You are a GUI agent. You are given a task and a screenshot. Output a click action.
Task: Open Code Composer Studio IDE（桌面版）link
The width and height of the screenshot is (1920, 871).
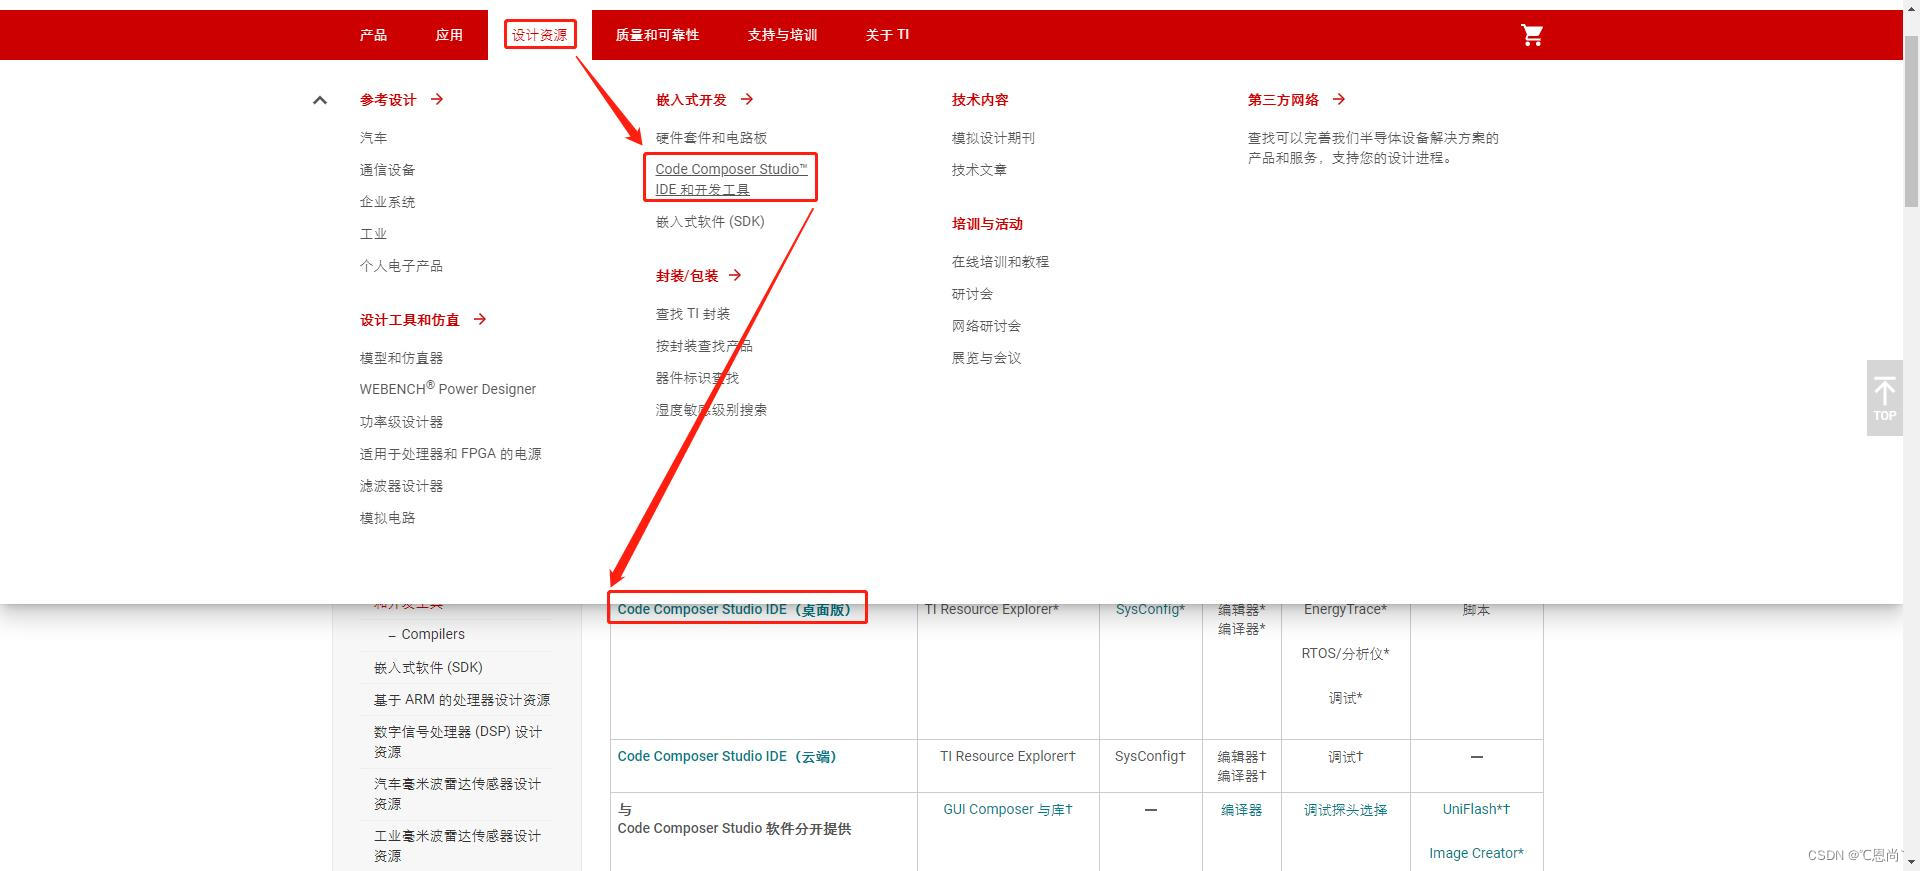click(734, 609)
